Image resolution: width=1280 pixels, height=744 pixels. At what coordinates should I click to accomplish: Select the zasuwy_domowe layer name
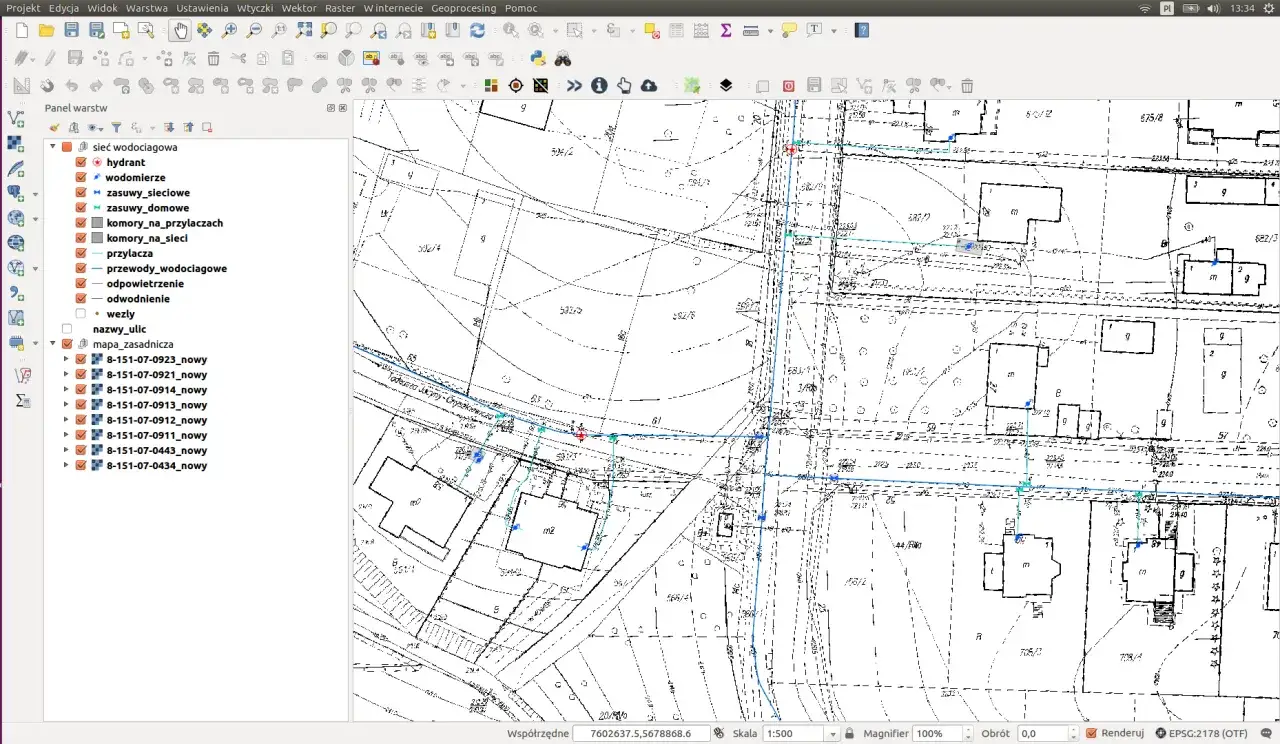[147, 208]
